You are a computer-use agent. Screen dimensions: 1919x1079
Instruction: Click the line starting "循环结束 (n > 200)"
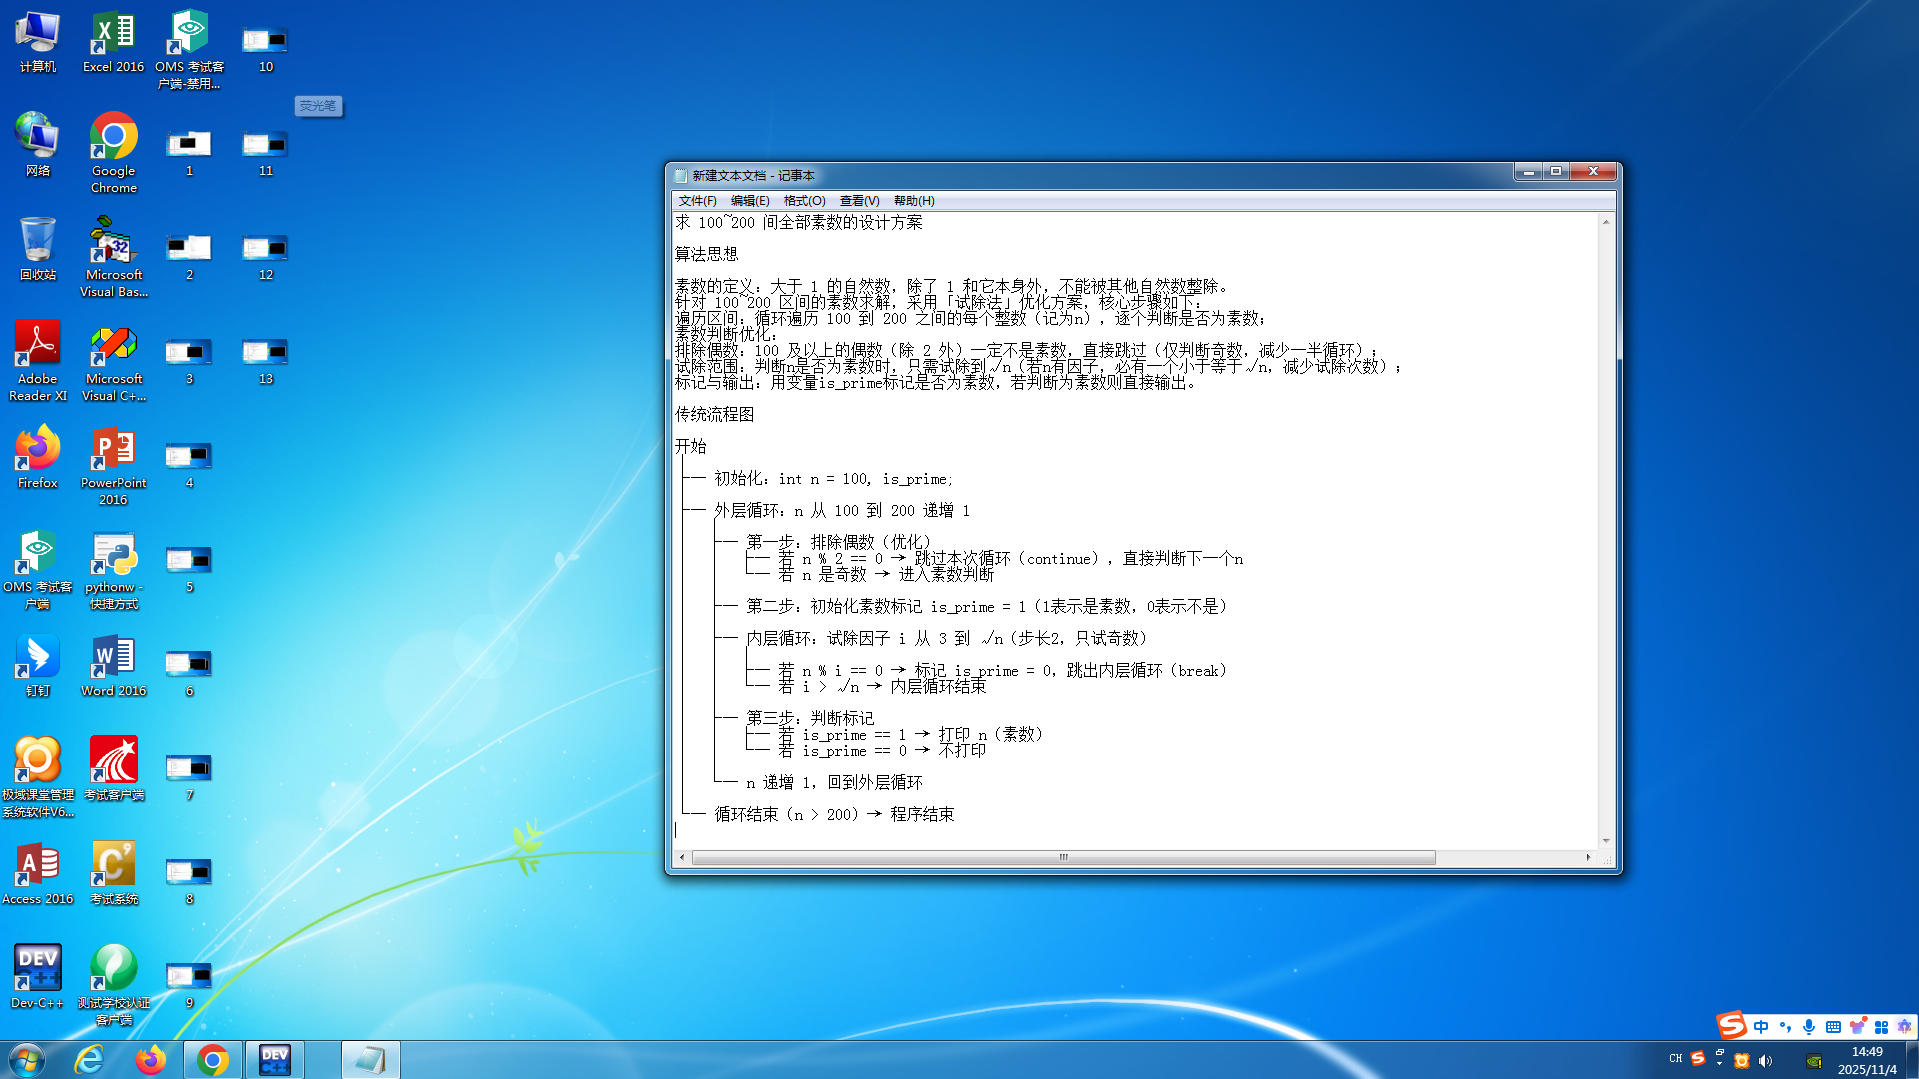tap(834, 814)
